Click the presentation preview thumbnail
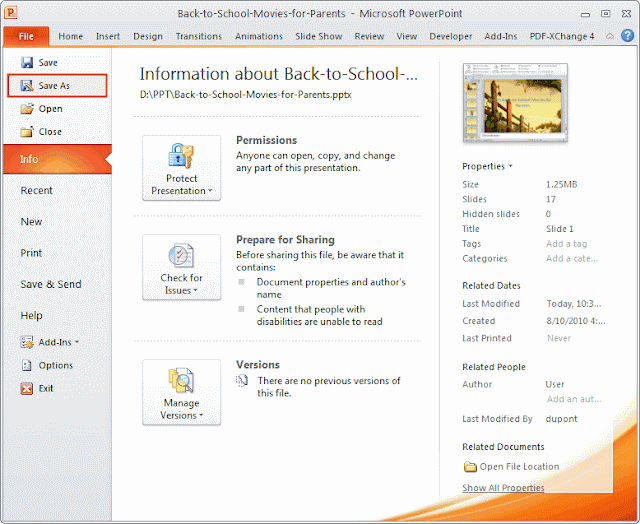The height and width of the screenshot is (524, 640). (515, 104)
